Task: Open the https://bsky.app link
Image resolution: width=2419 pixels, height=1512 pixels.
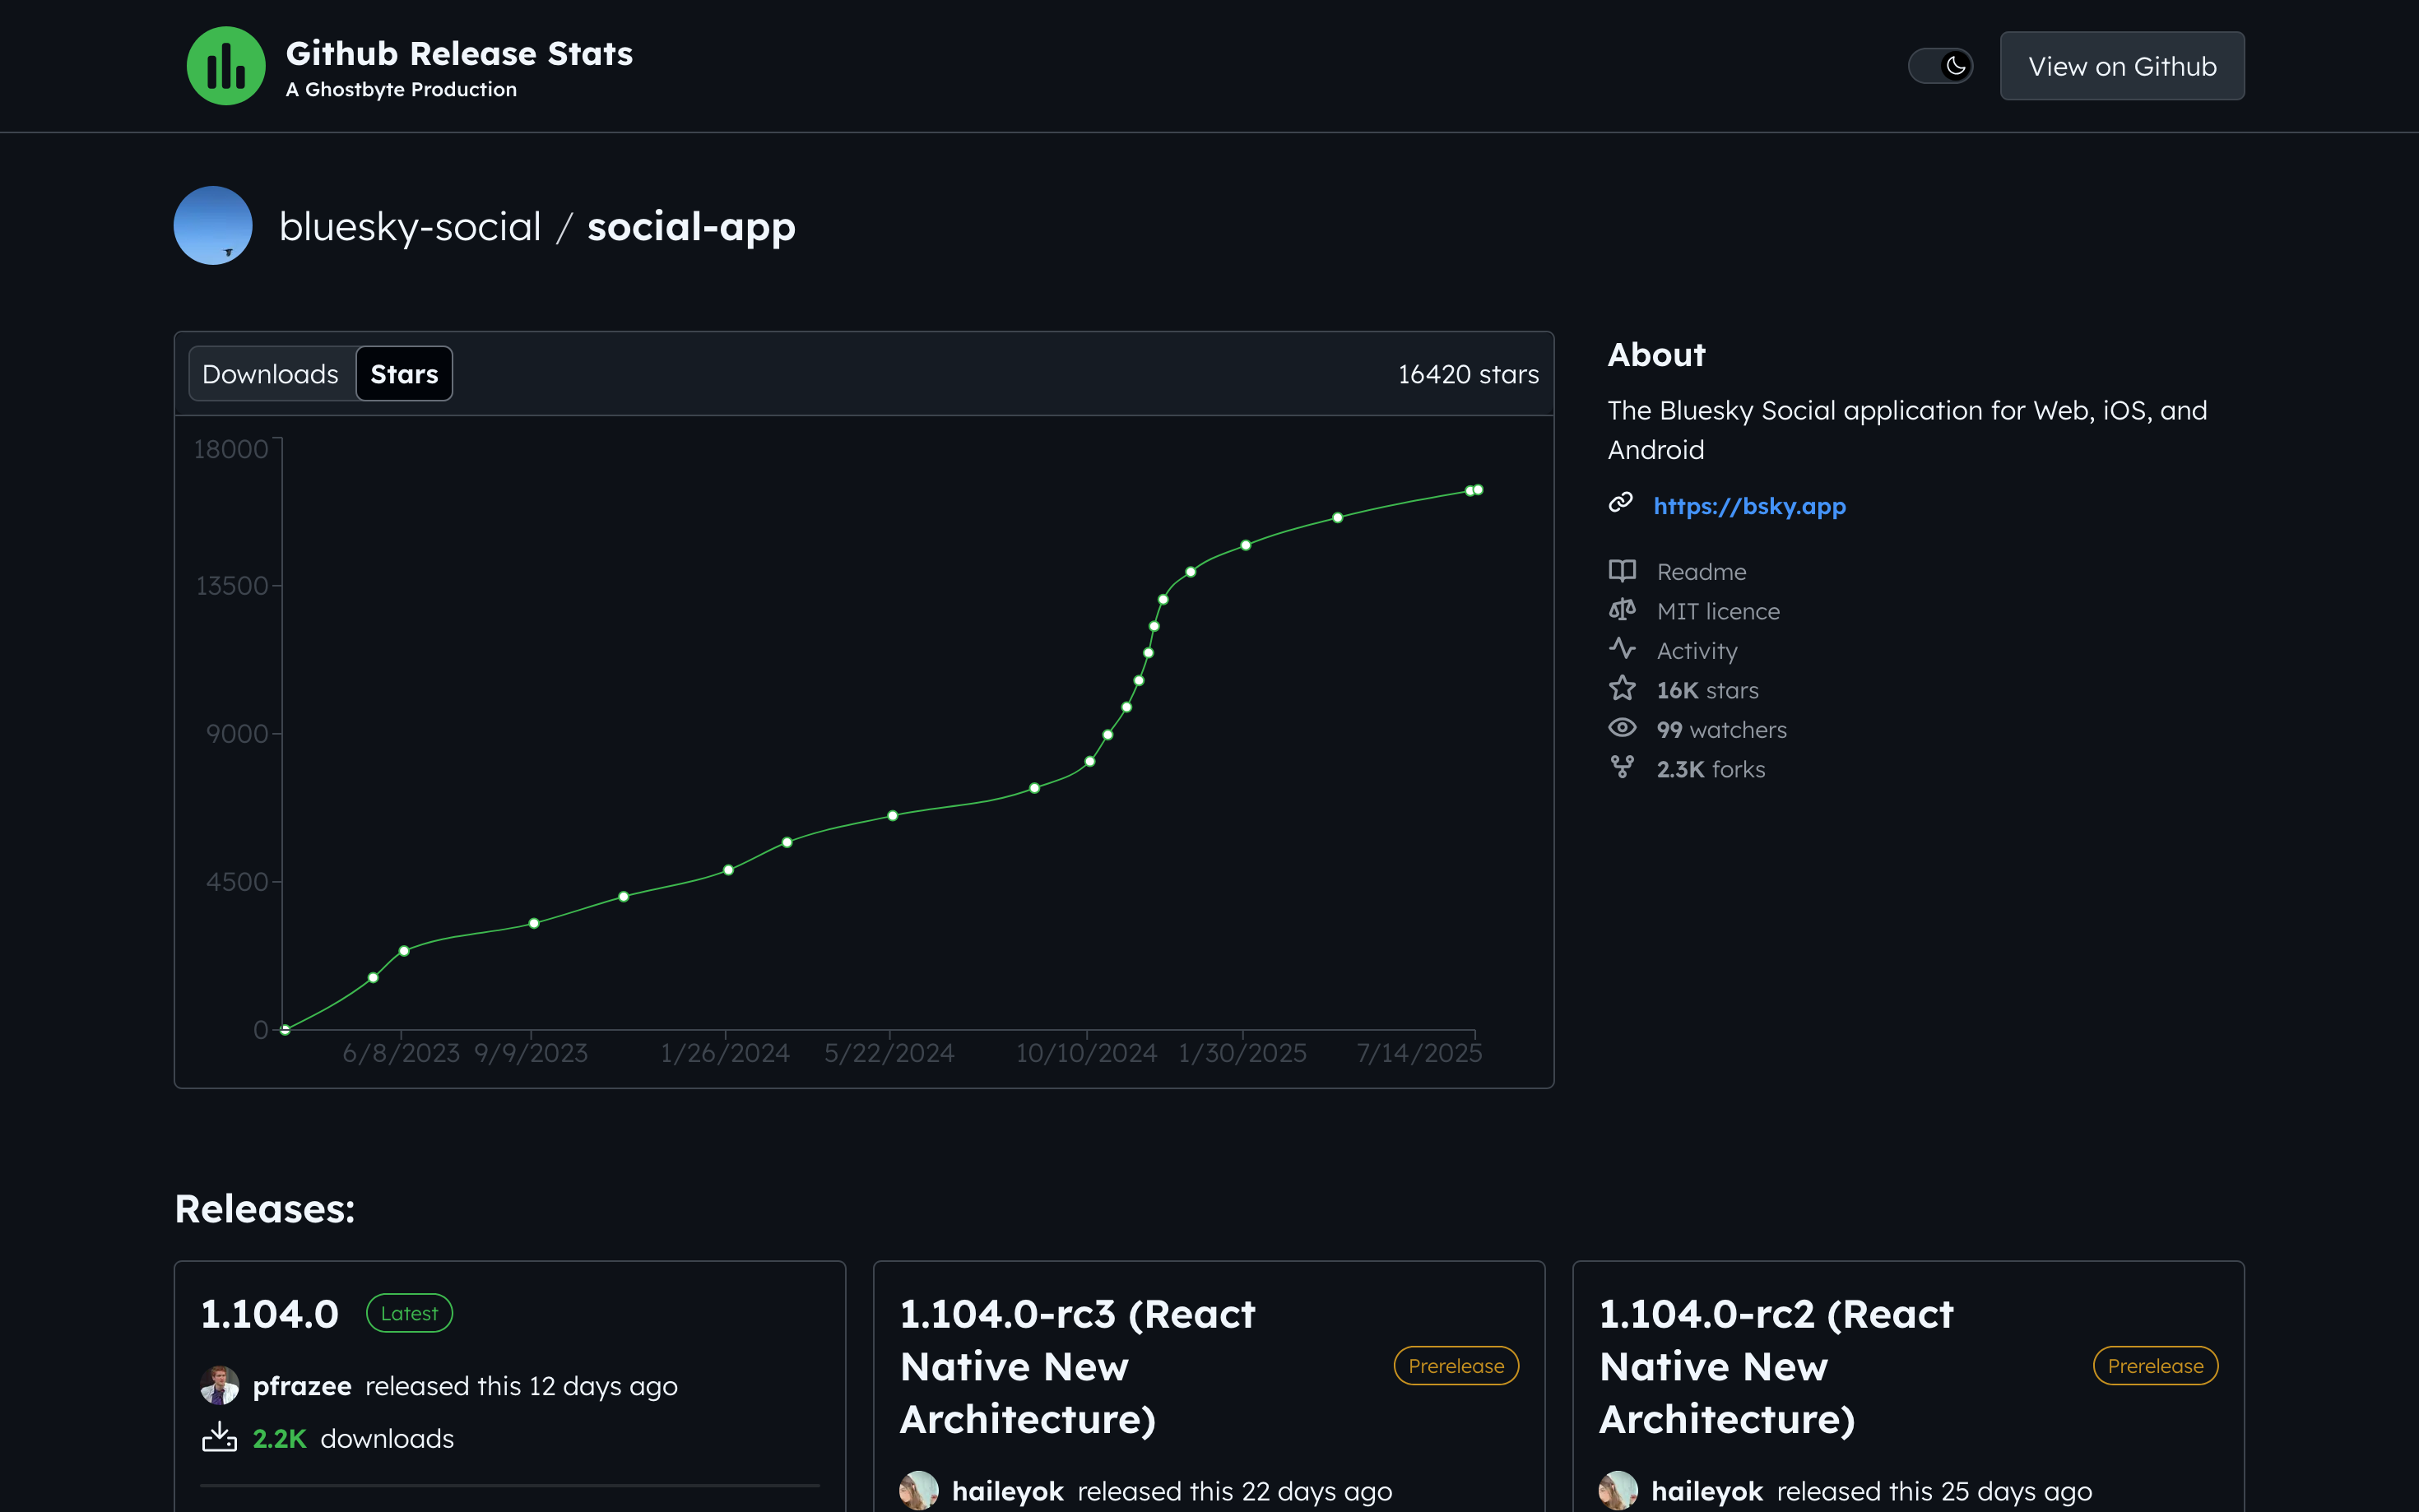Action: click(x=1749, y=506)
